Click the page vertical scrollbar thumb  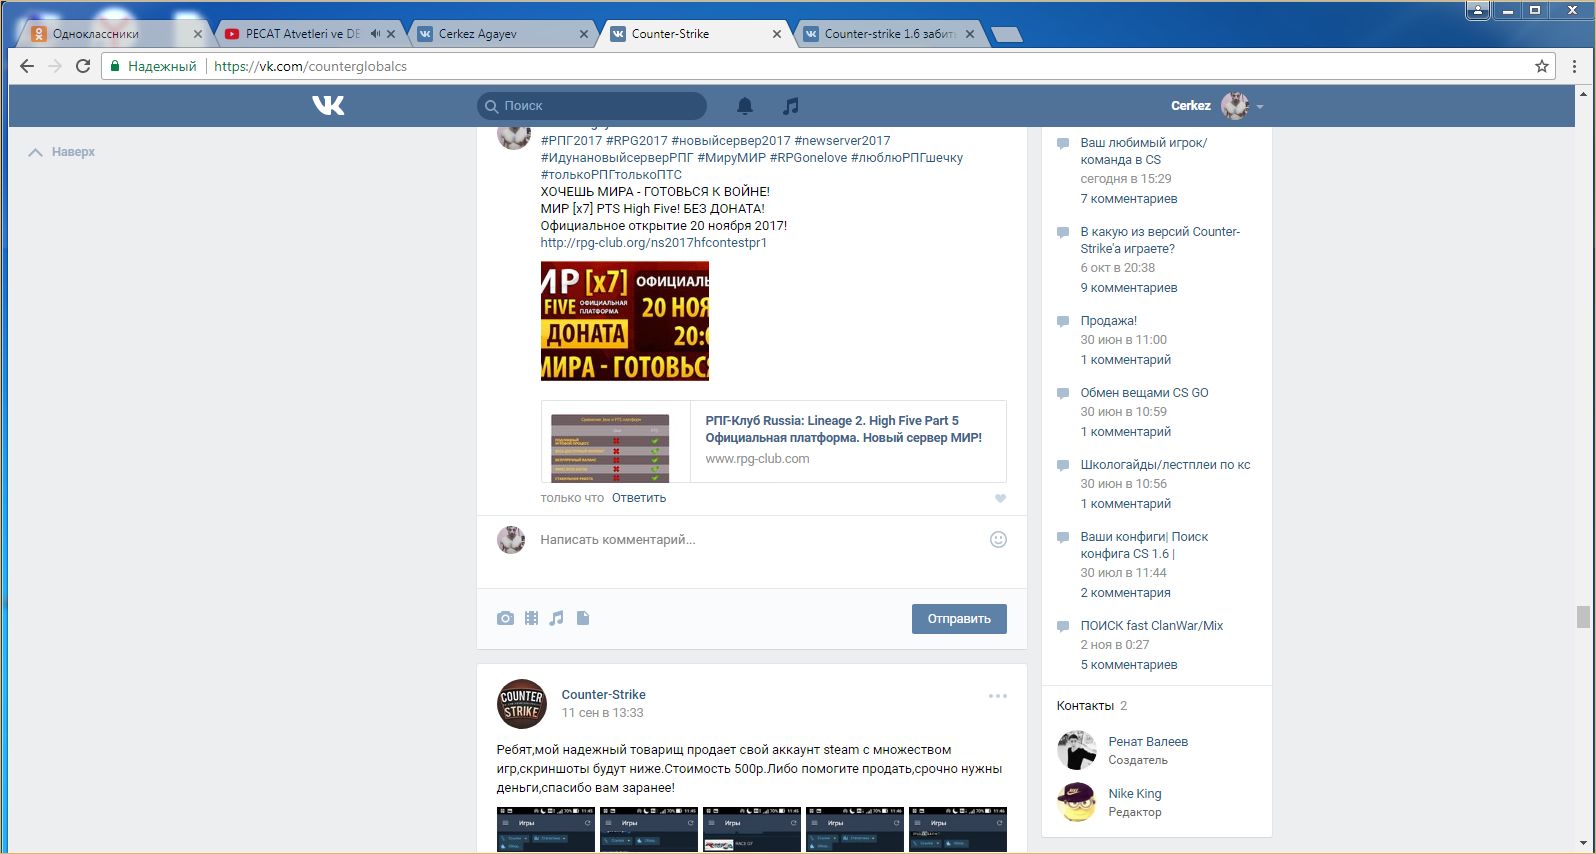tap(1582, 616)
